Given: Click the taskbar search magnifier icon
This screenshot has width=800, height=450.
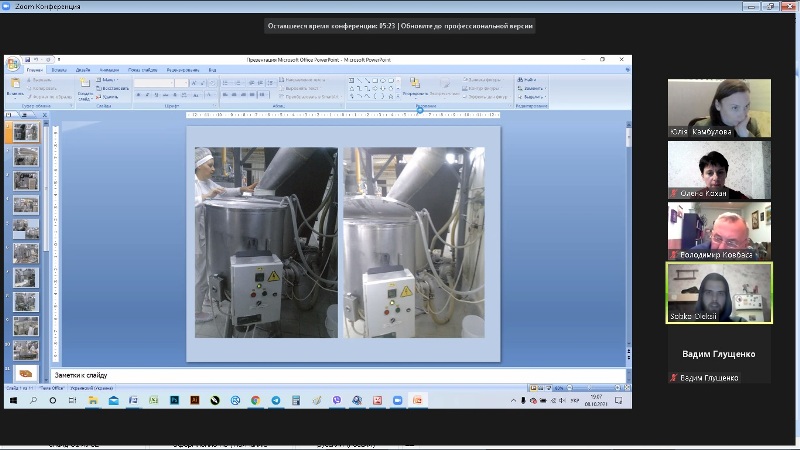Looking at the screenshot, I should pos(32,400).
